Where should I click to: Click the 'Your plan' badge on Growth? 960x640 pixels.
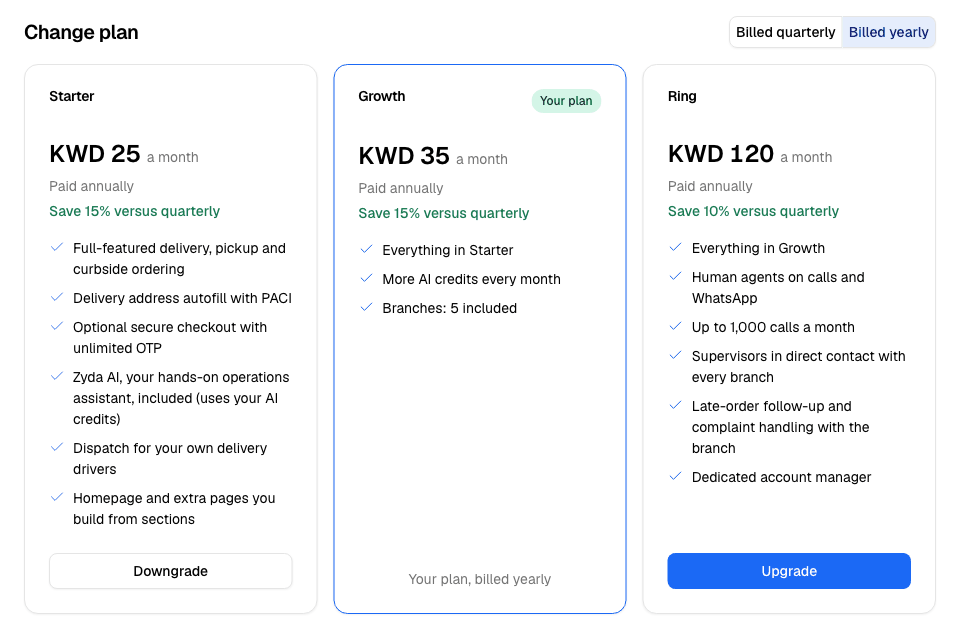pos(566,100)
